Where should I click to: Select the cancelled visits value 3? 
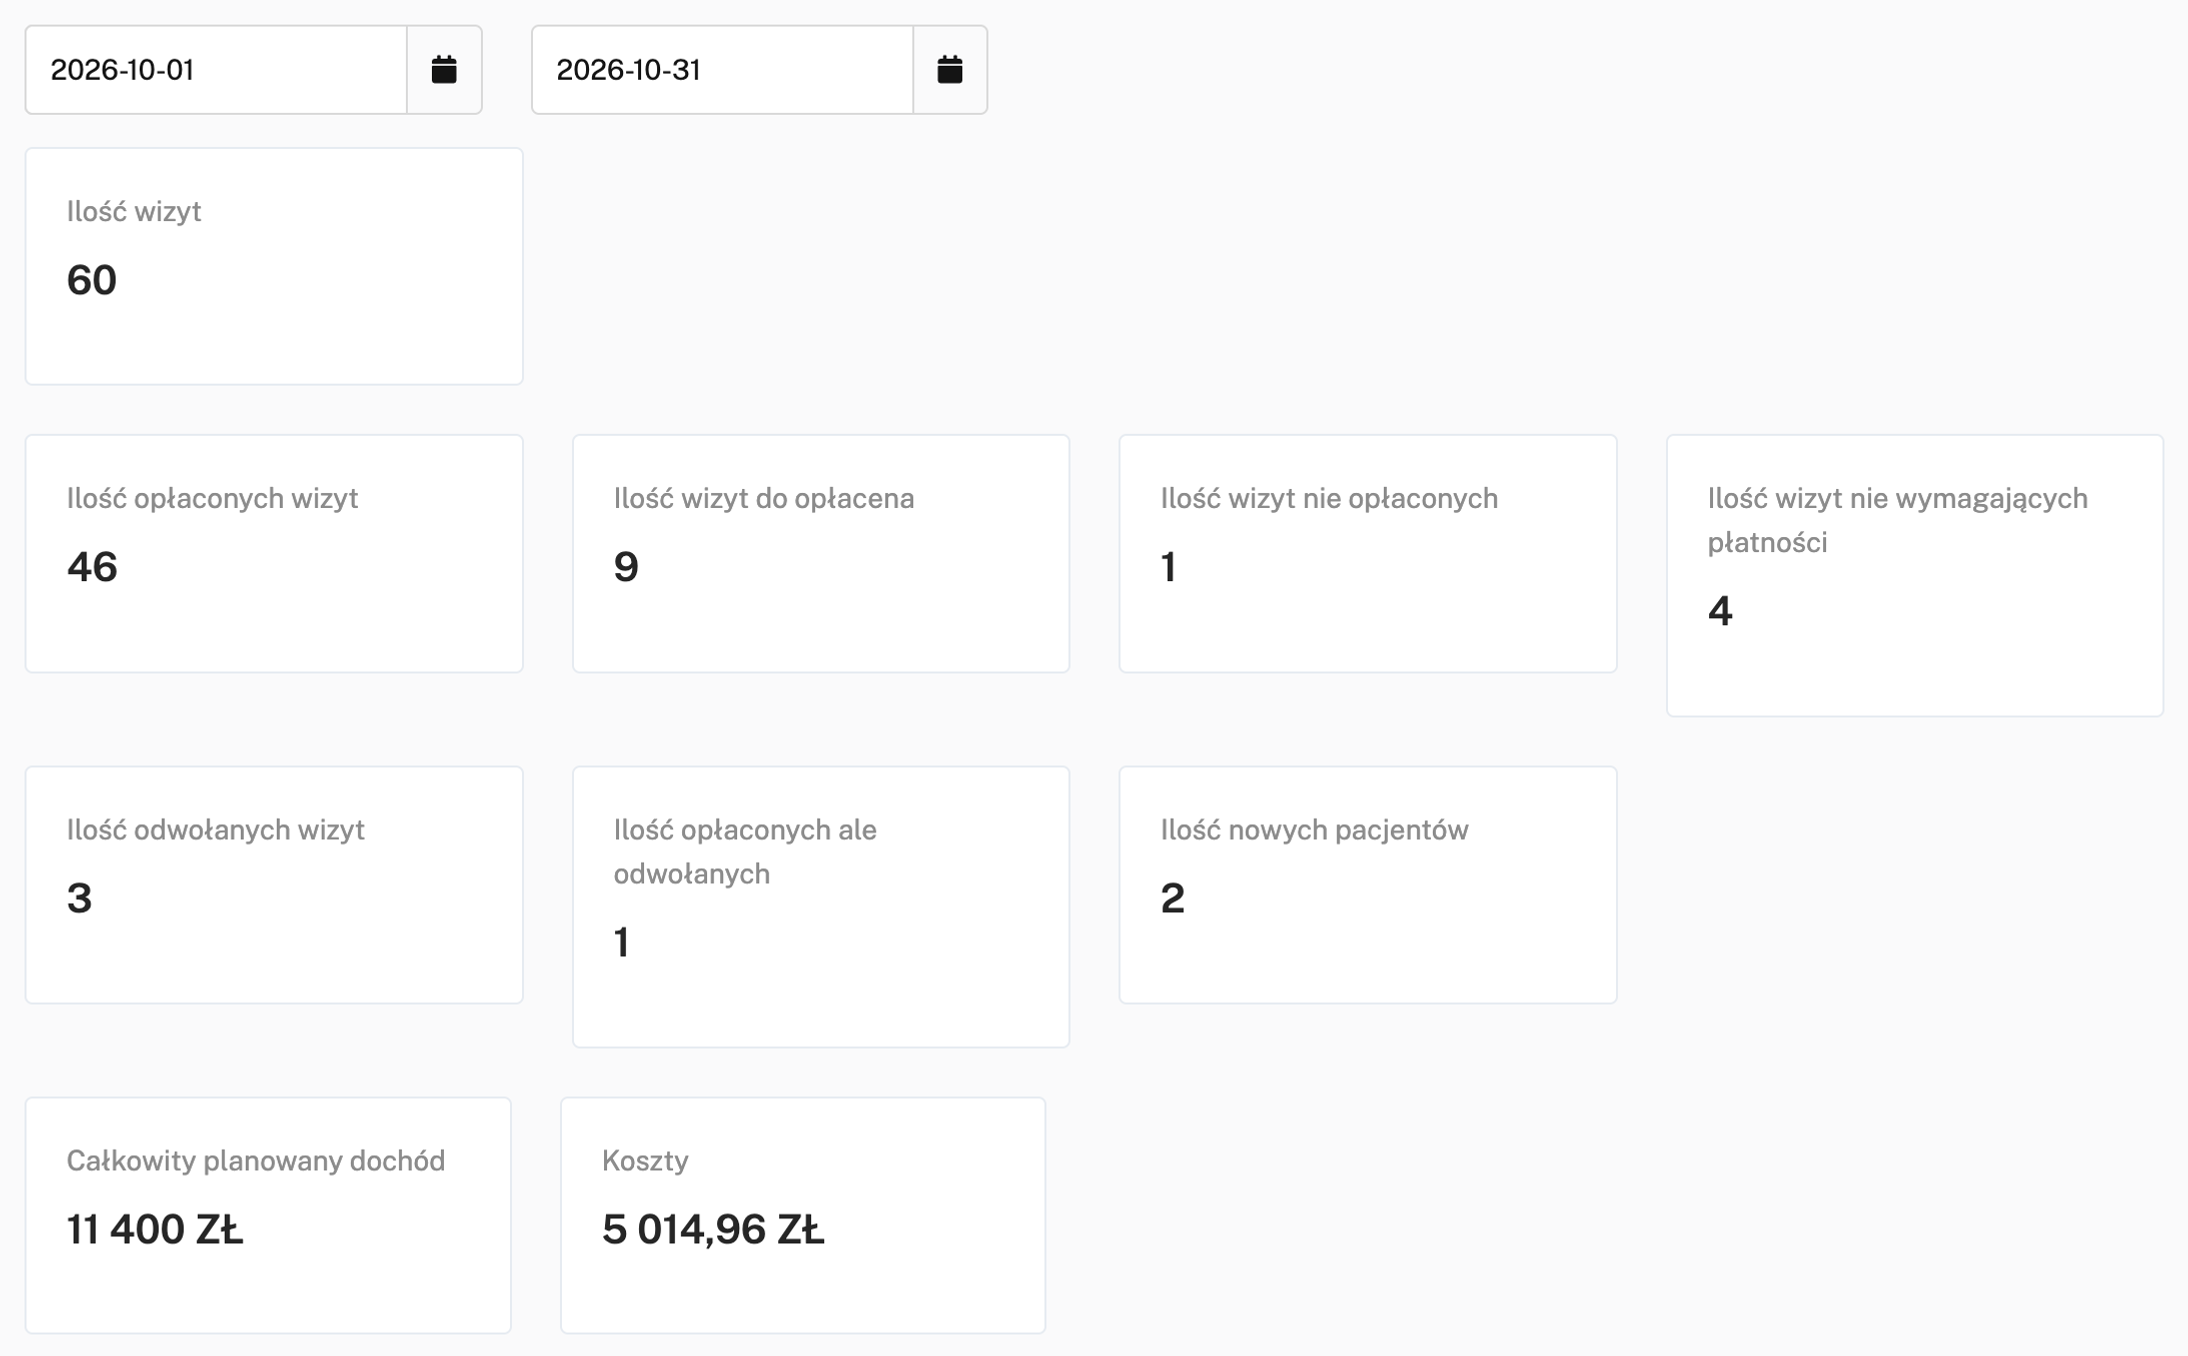coord(80,898)
